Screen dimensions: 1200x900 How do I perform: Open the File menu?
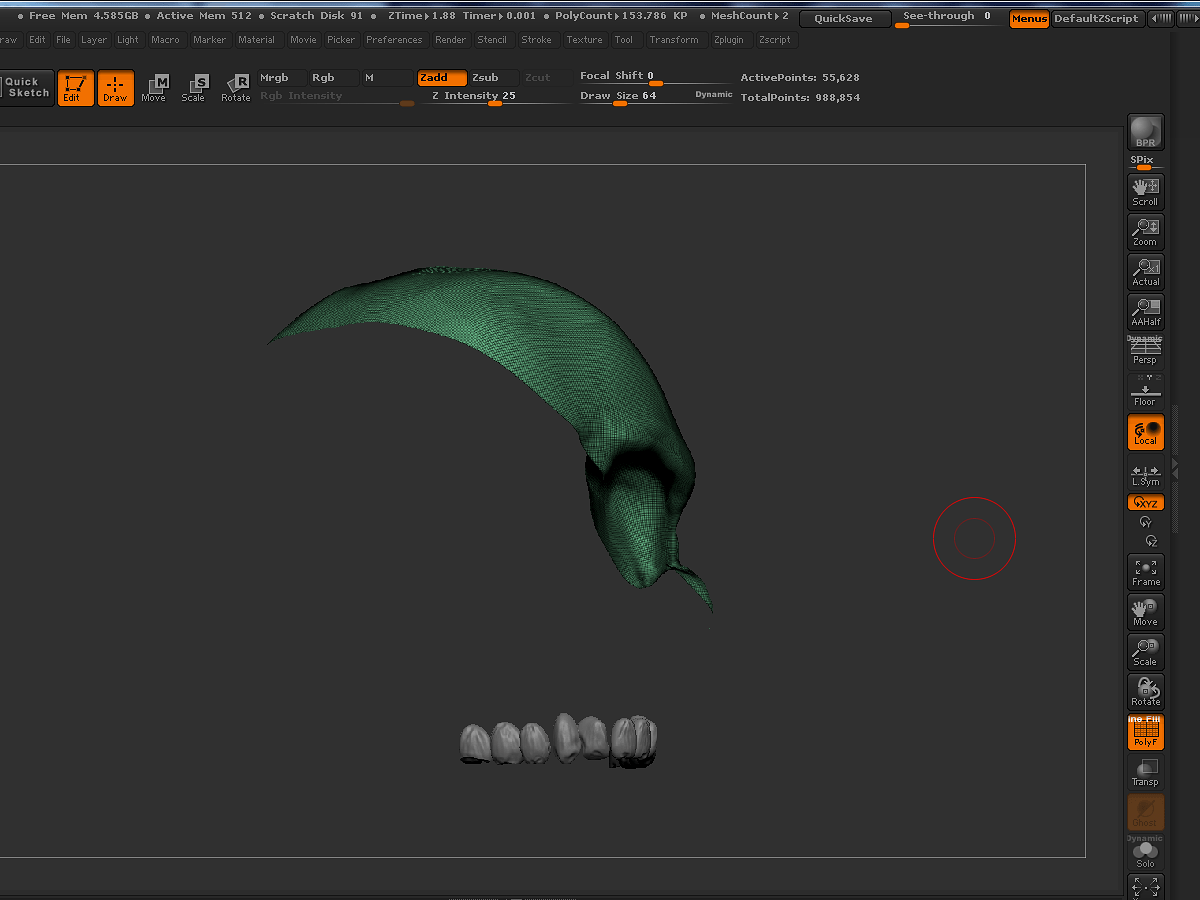click(64, 40)
